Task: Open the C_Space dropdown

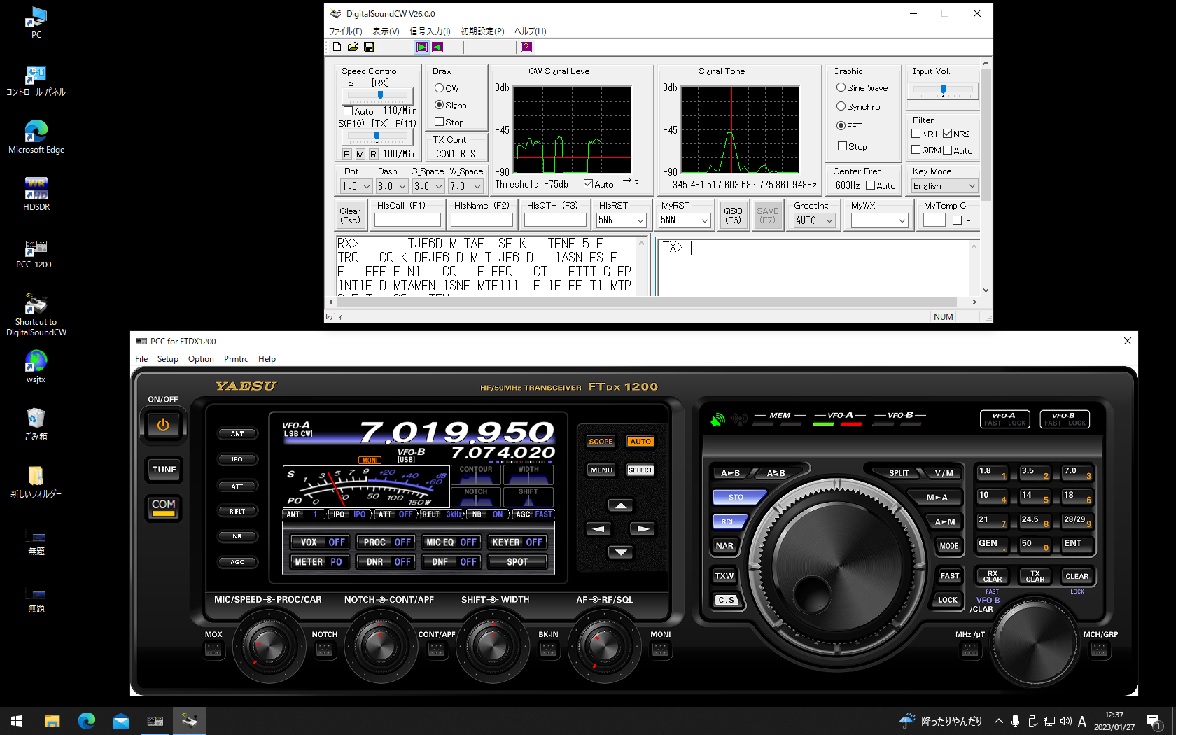Action: pos(428,186)
